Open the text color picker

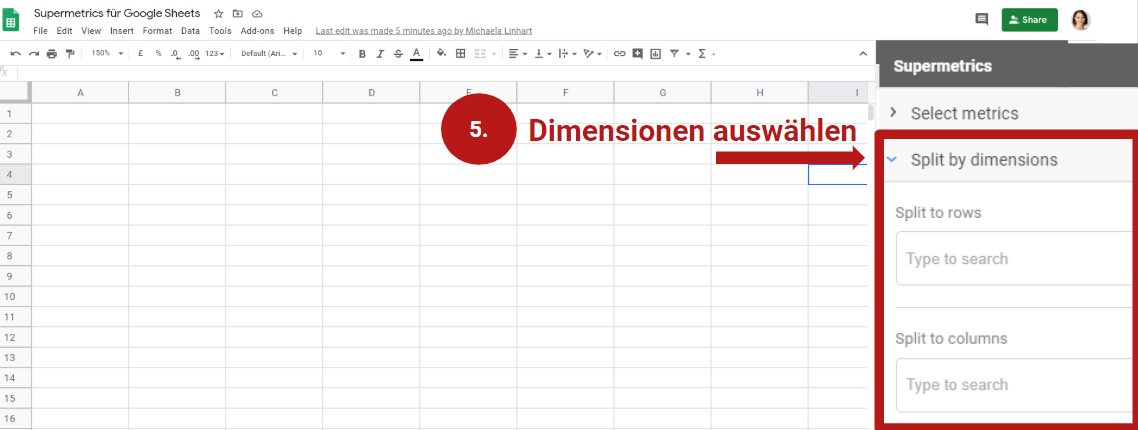click(x=416, y=53)
